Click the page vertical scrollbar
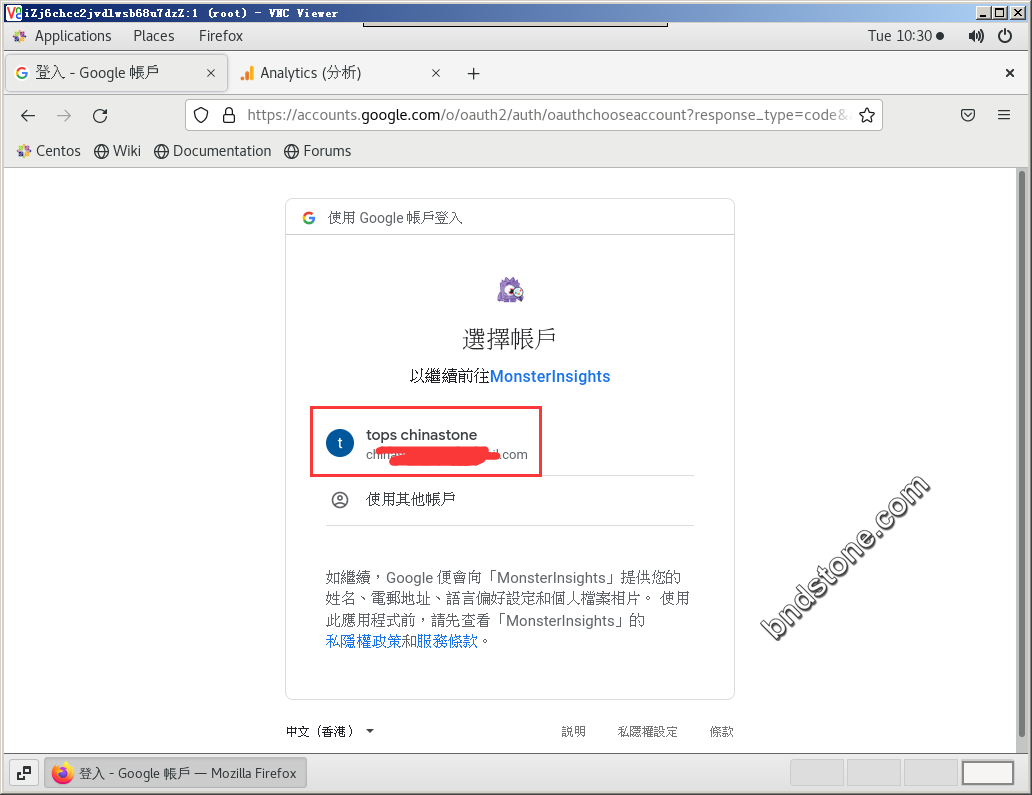Screen dimensions: 1032x795 tap(1021, 454)
